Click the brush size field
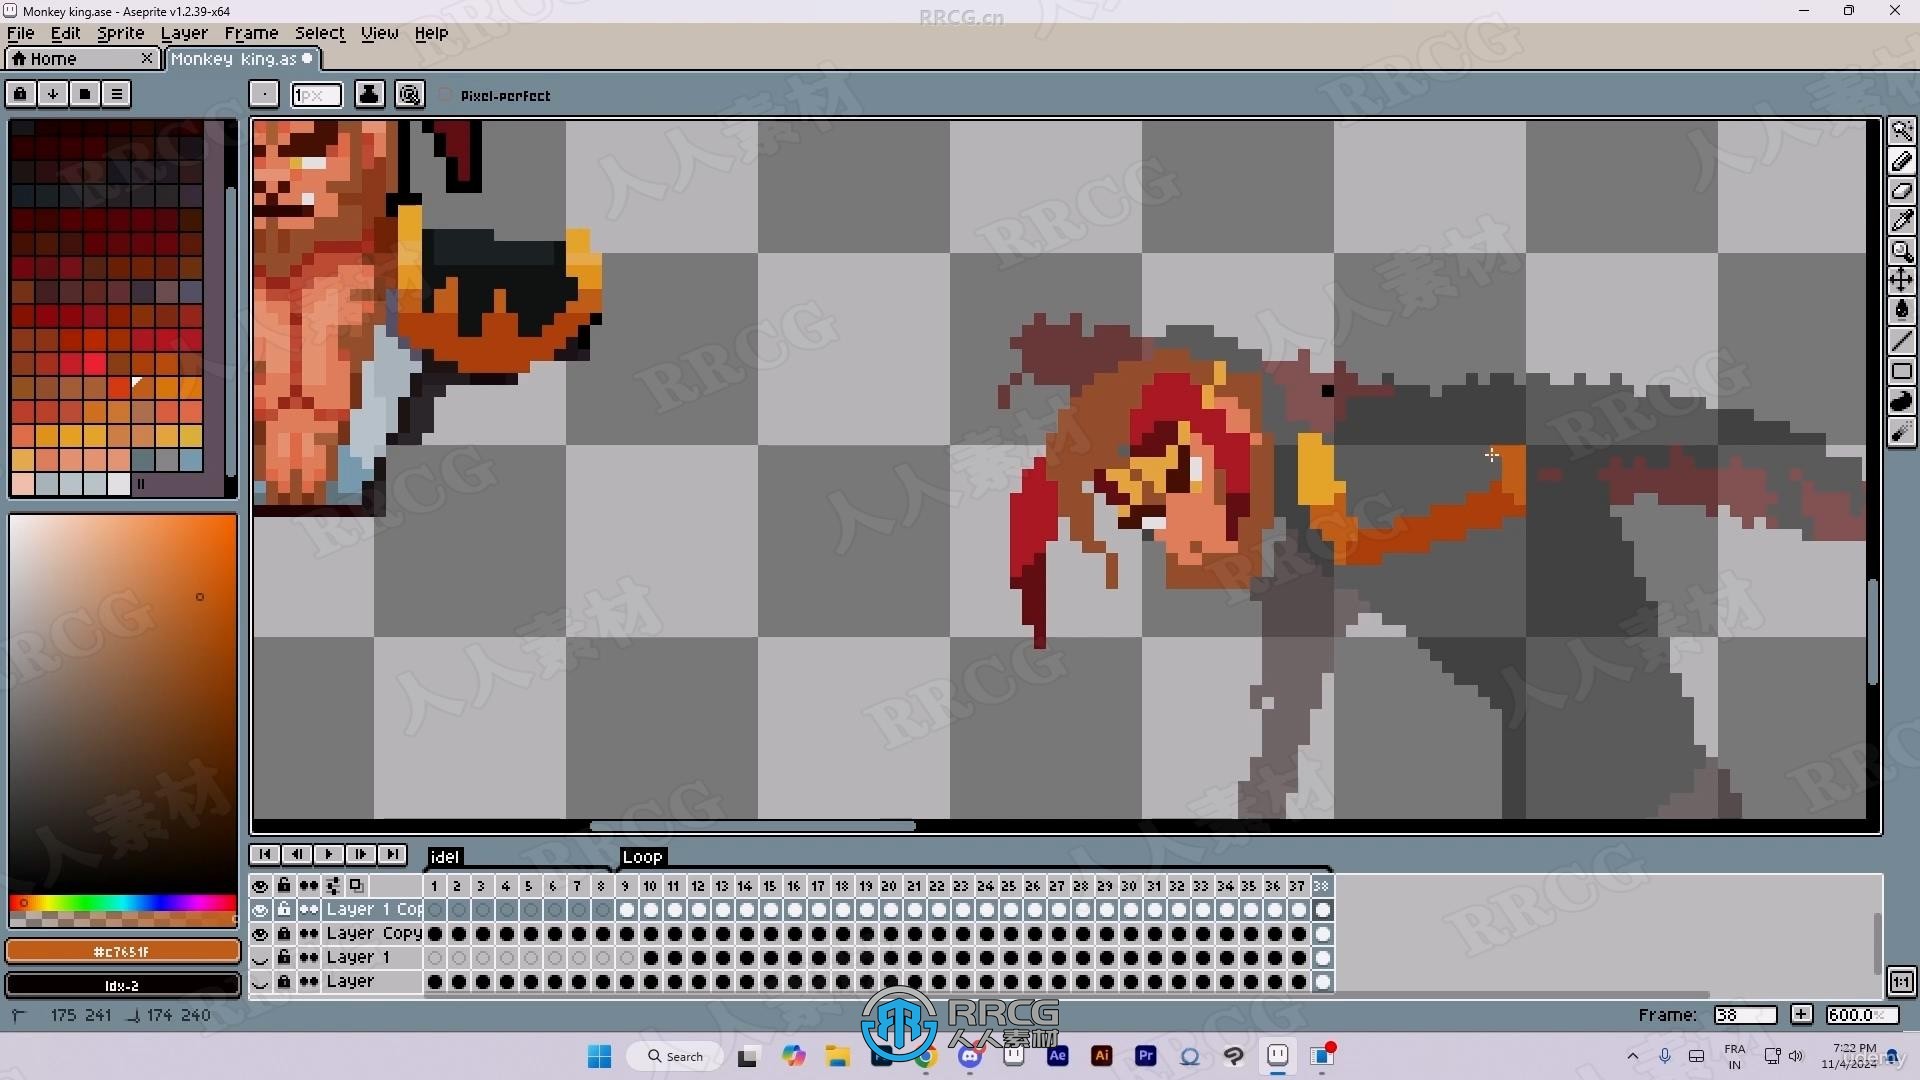The width and height of the screenshot is (1920, 1080). click(316, 95)
